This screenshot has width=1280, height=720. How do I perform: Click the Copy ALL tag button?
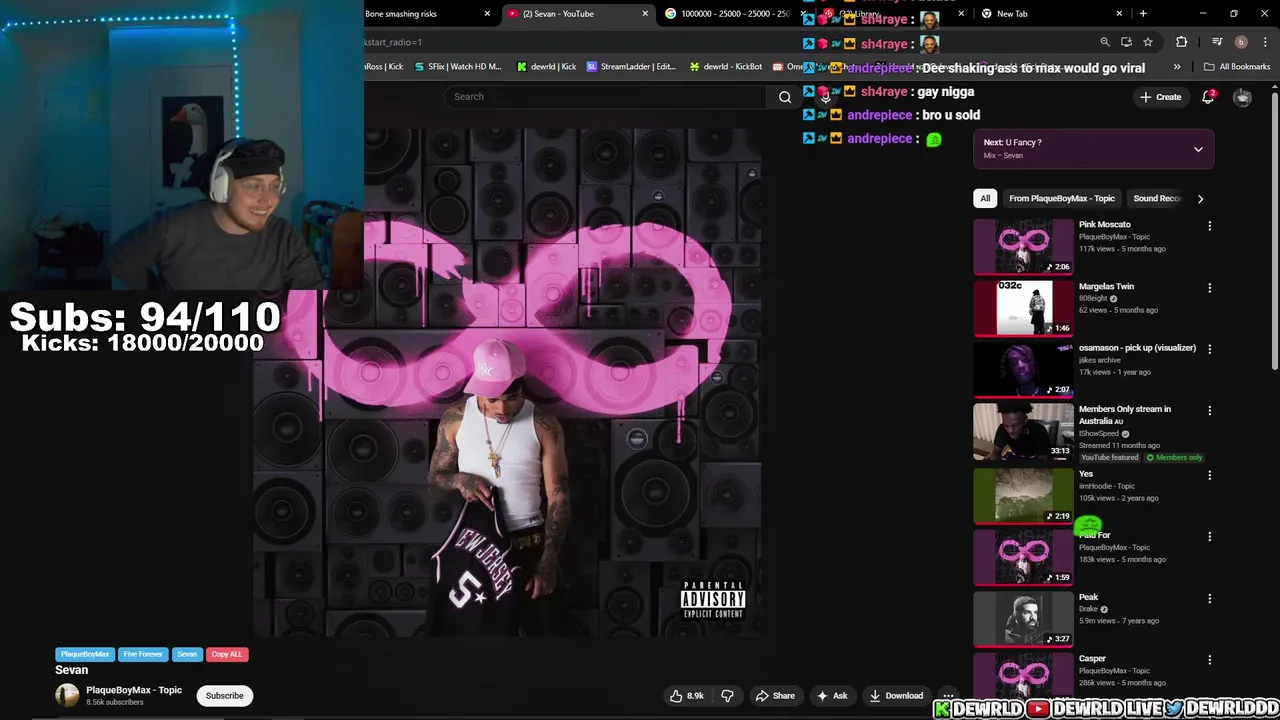pos(226,654)
